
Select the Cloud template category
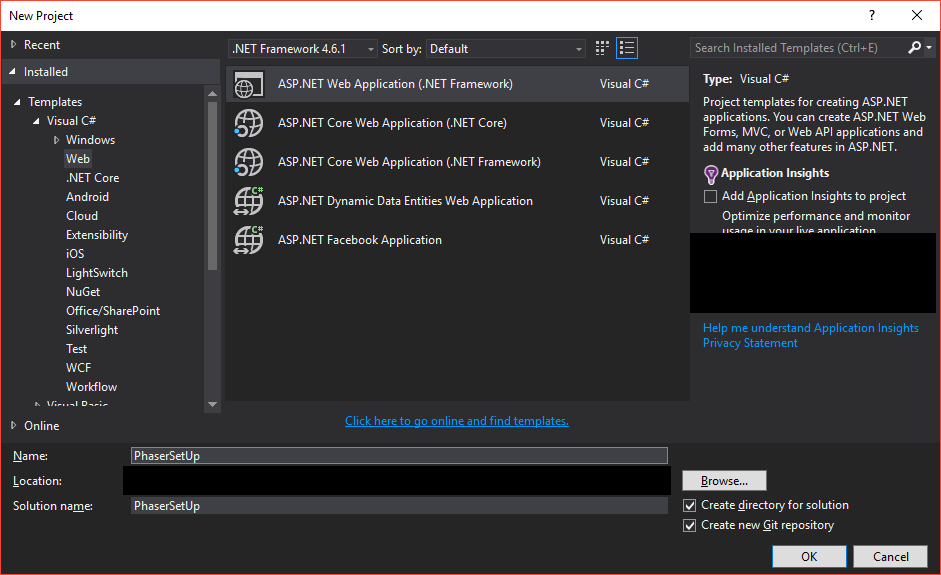(82, 216)
